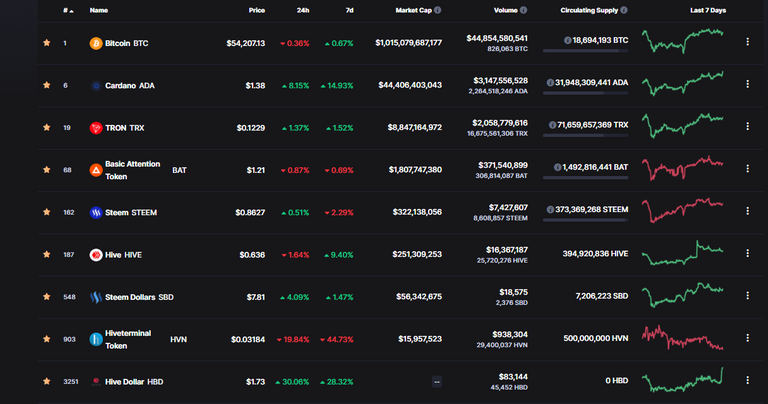Screen dimensions: 768x404
Task: Click Cardano market cap $44,406,403,043
Action: click(410, 85)
